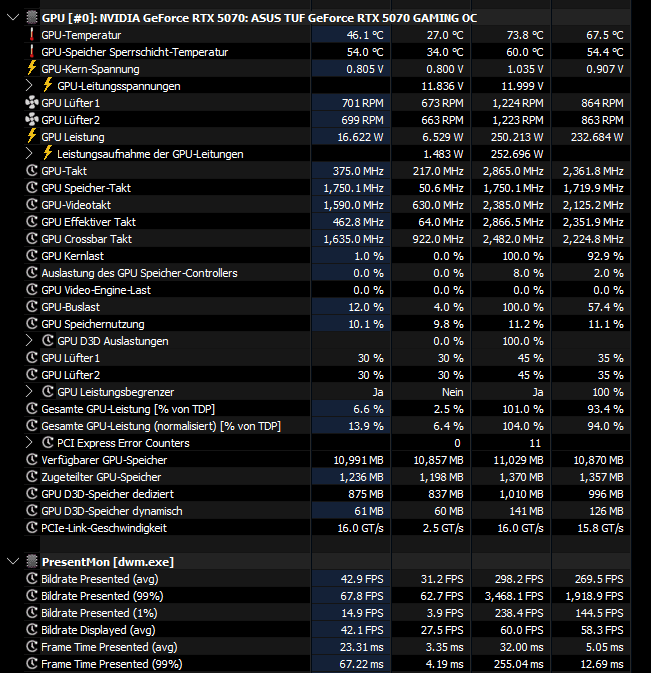Click gauge icon of GPU Leistungsbegrenzer
651x673 pixels.
(48, 392)
